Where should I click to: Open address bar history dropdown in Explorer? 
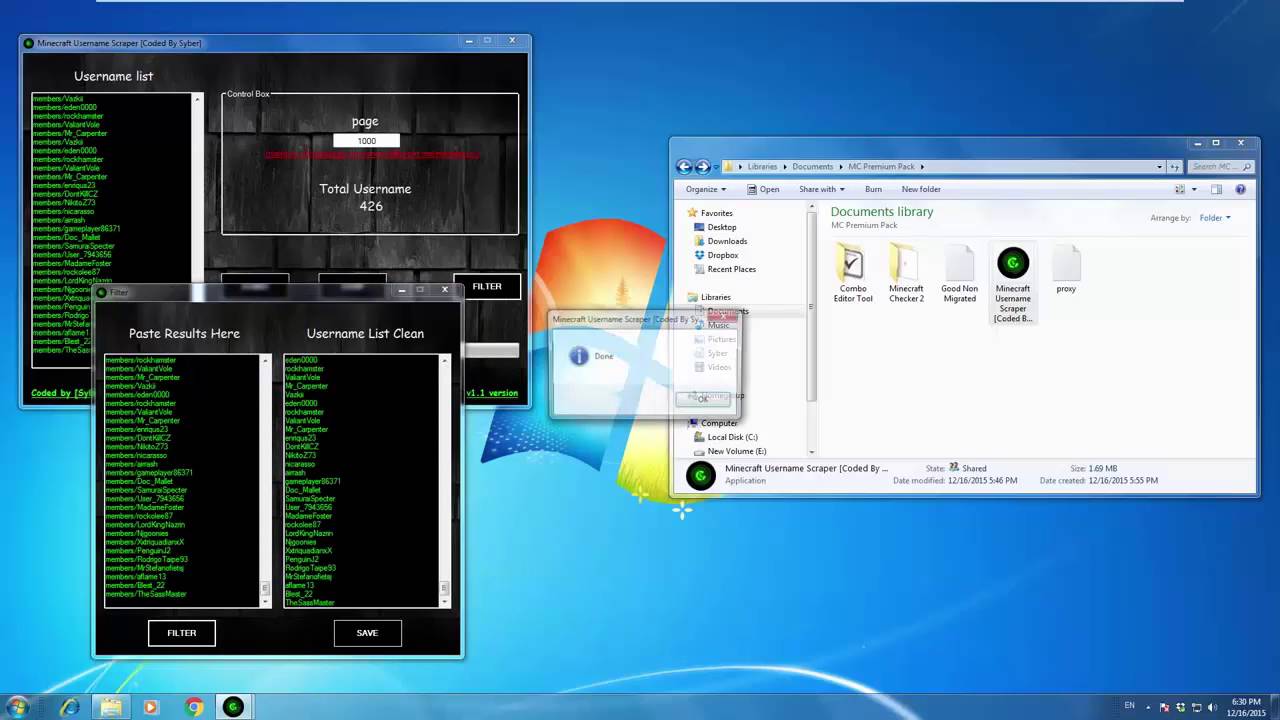click(1159, 167)
